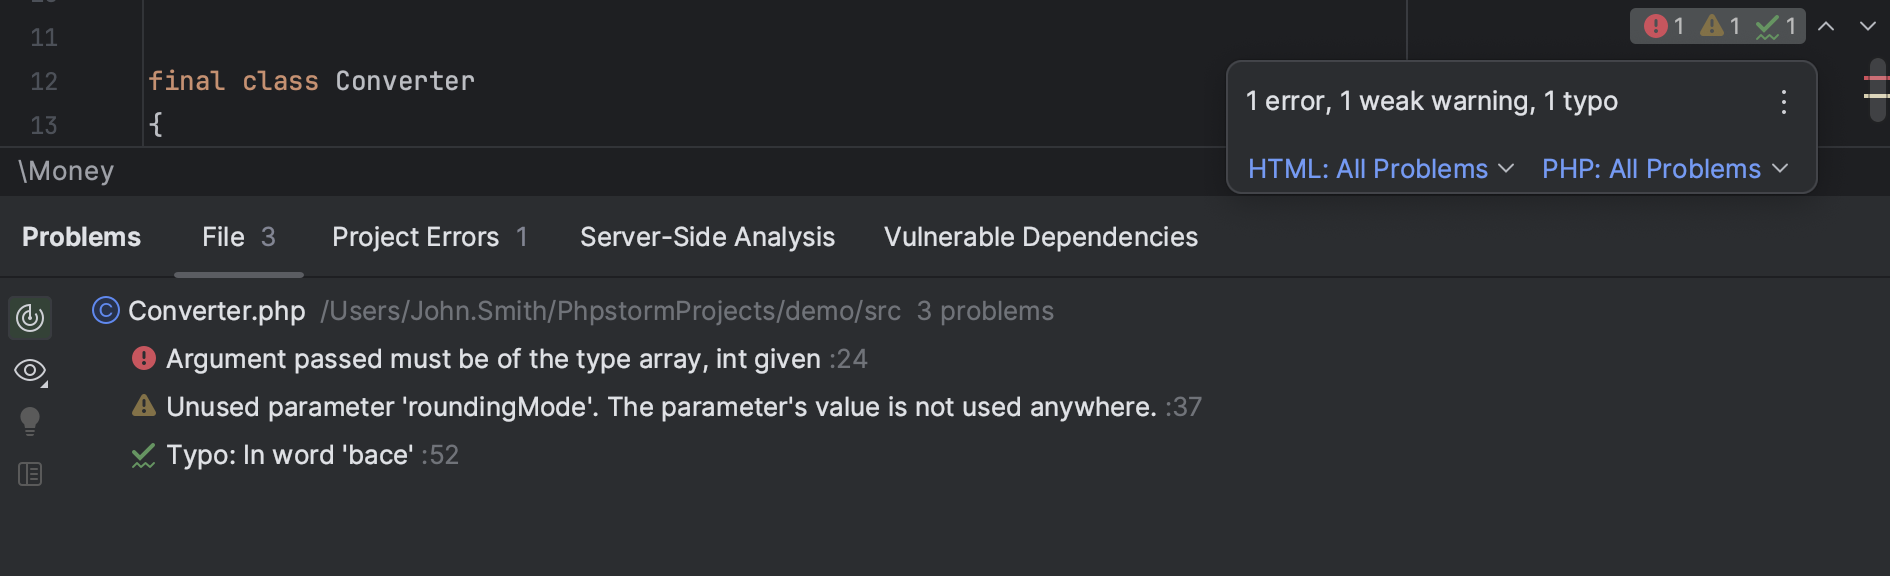Click the red error stripe mark on the scrollbar
The height and width of the screenshot is (576, 1890).
1876,78
